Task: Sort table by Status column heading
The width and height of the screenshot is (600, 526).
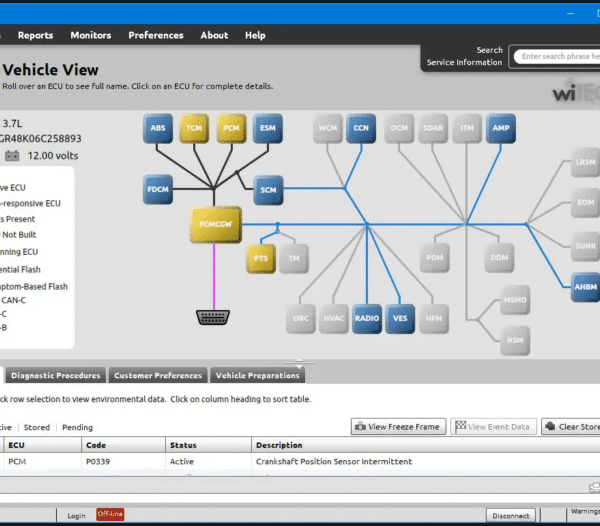Action: (183, 445)
